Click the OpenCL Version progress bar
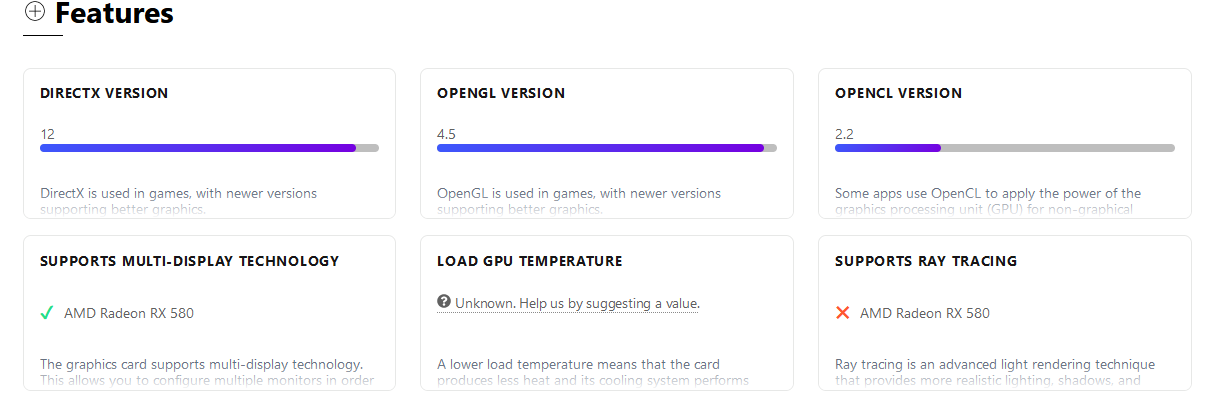Screen dimensions: 1206x403 pos(1004,148)
